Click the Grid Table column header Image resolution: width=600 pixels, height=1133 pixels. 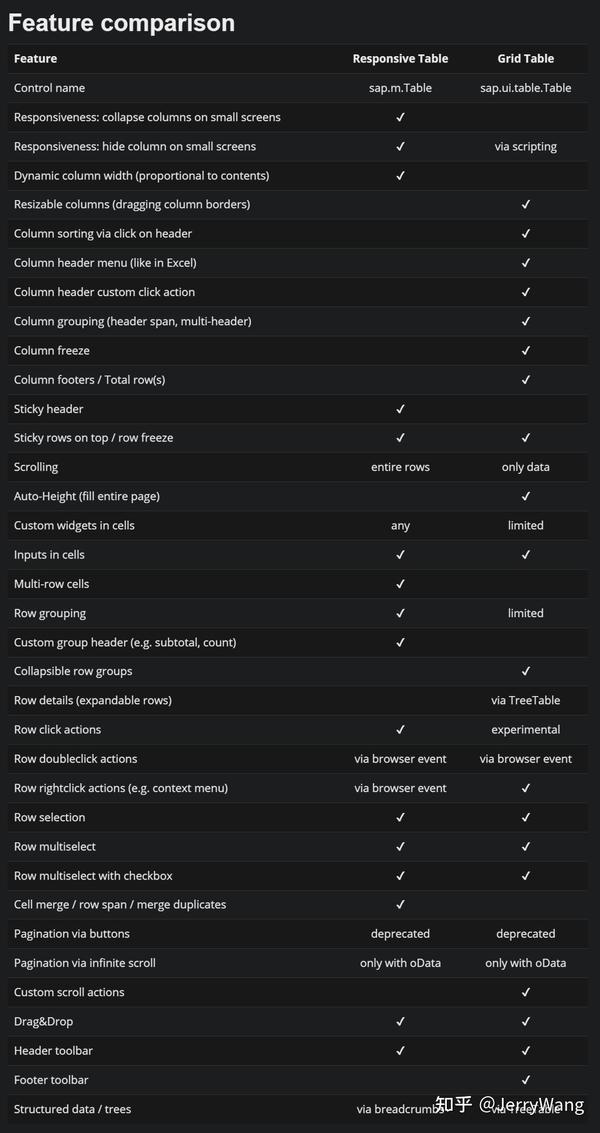point(526,59)
